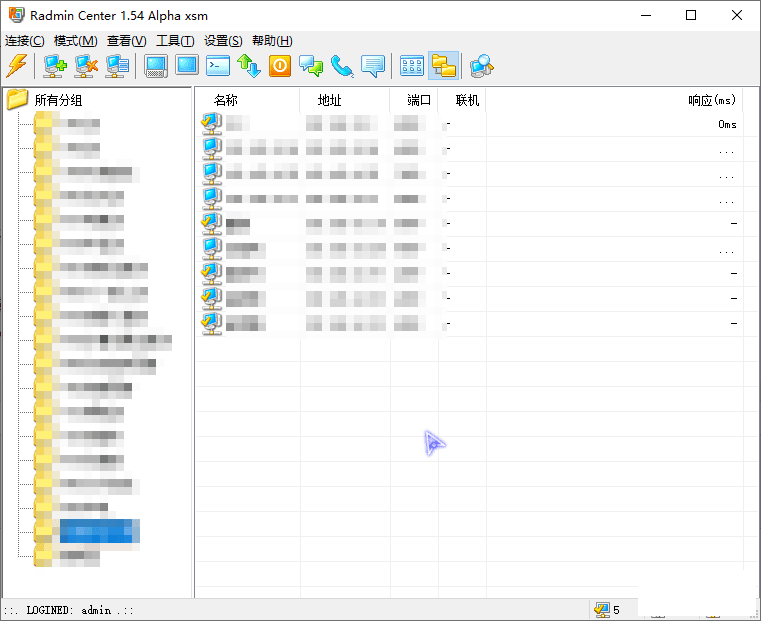Choose the Telnet console mode icon
Image resolution: width=761 pixels, height=621 pixels.
tap(218, 65)
